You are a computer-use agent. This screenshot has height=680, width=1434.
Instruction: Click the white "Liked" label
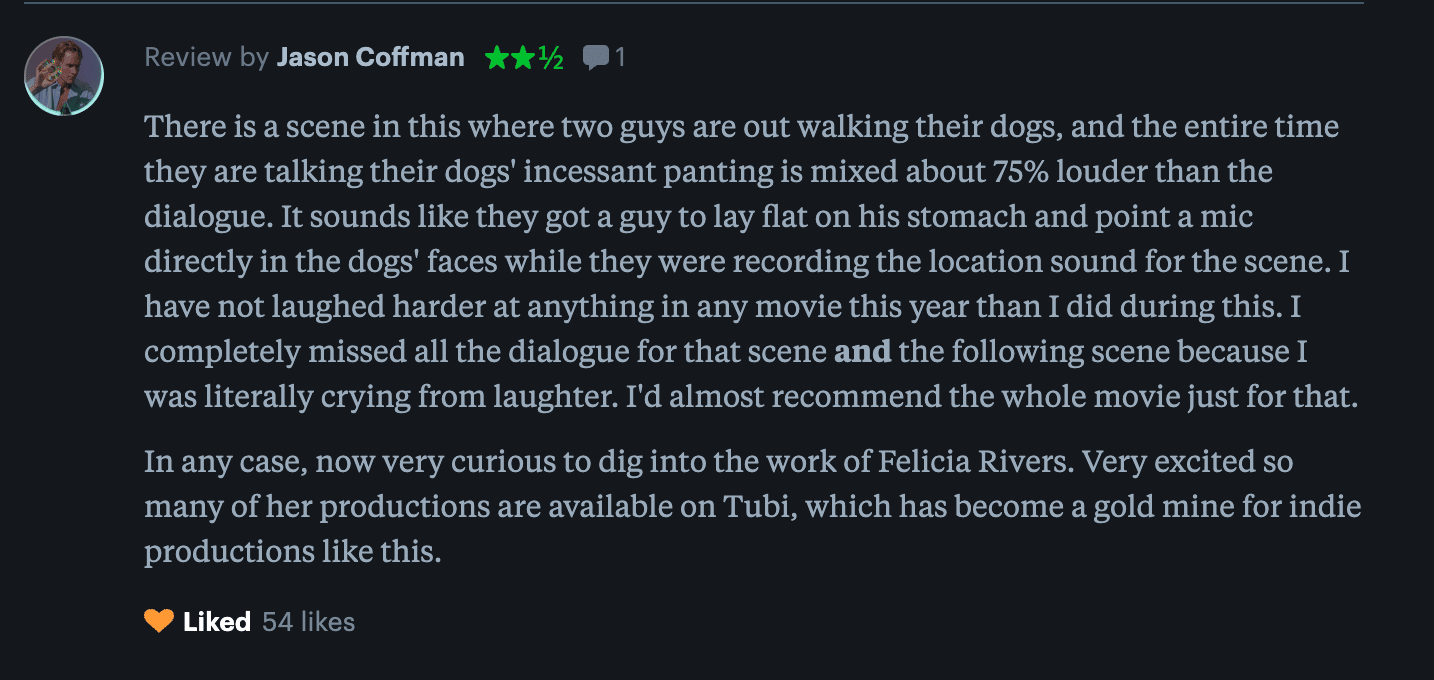pos(217,621)
